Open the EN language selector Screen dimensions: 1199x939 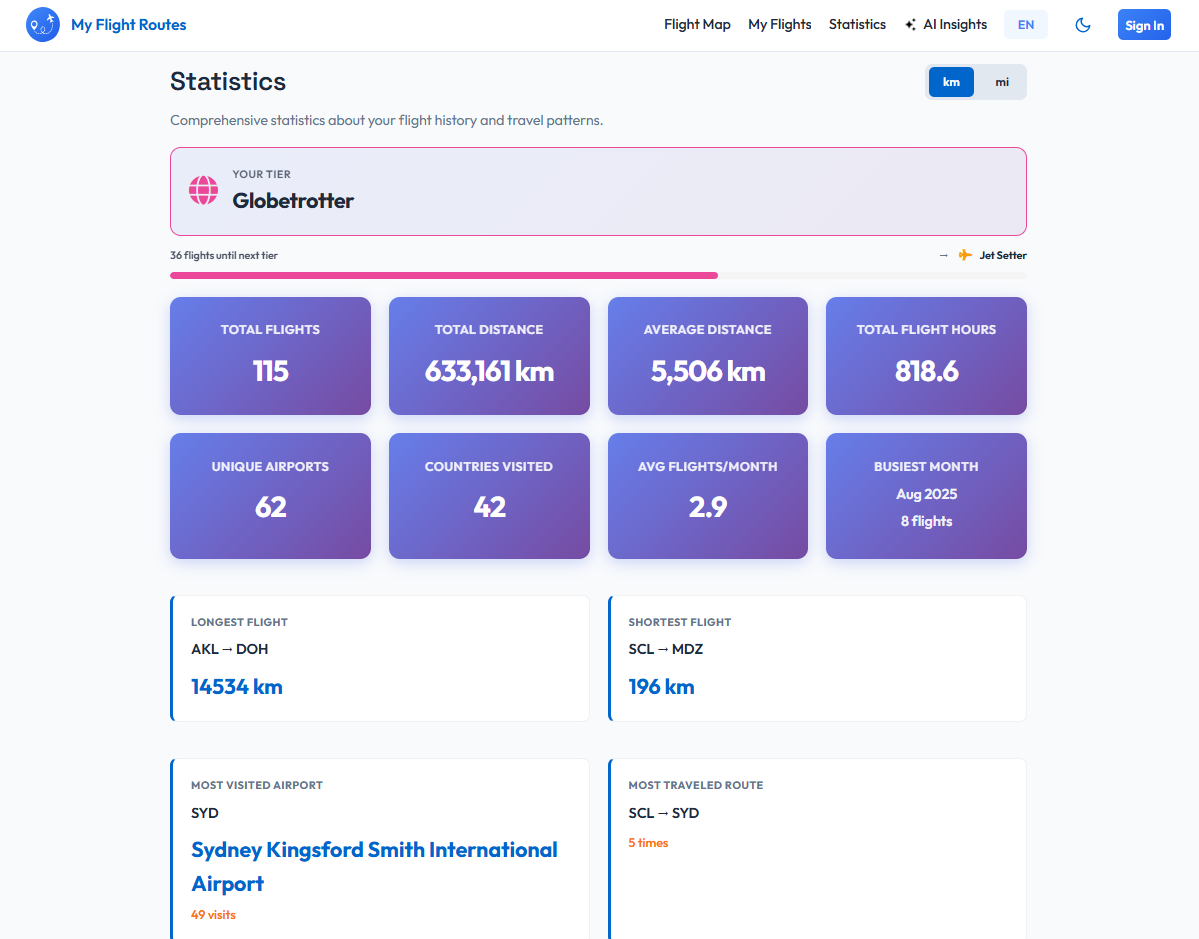click(1026, 24)
